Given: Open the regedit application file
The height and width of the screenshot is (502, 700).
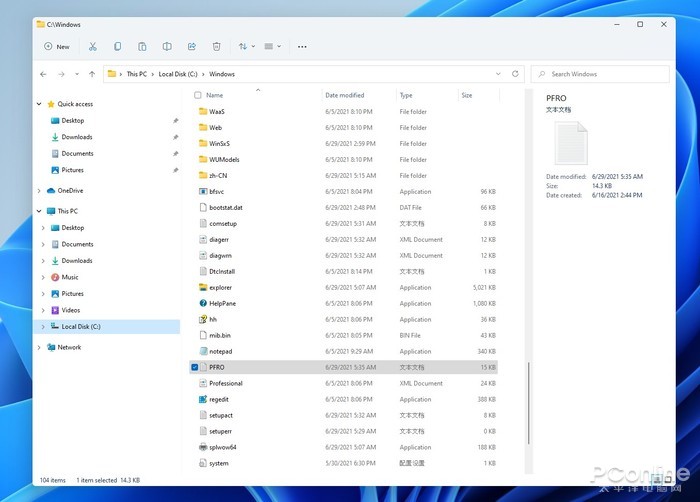Looking at the screenshot, I should click(219, 399).
